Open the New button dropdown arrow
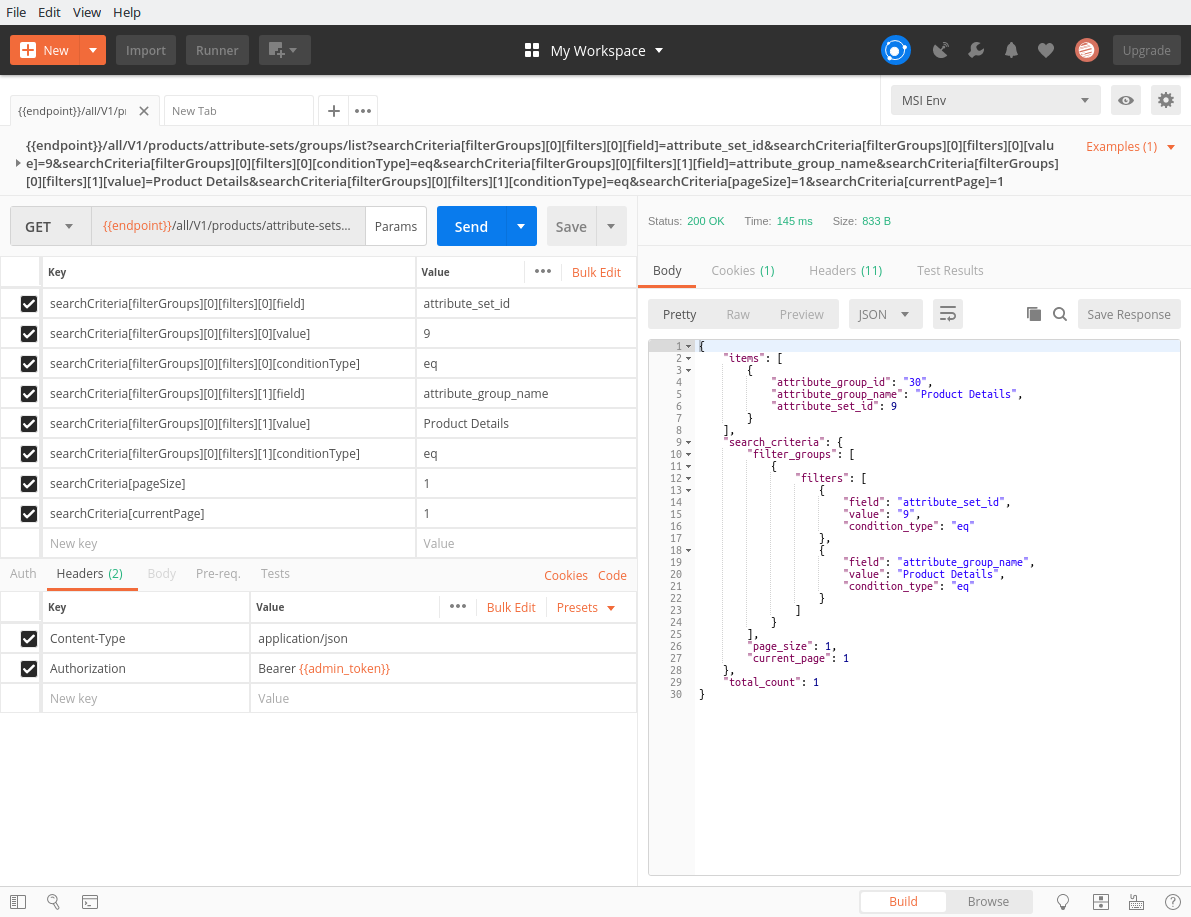The width and height of the screenshot is (1191, 917). pos(93,50)
